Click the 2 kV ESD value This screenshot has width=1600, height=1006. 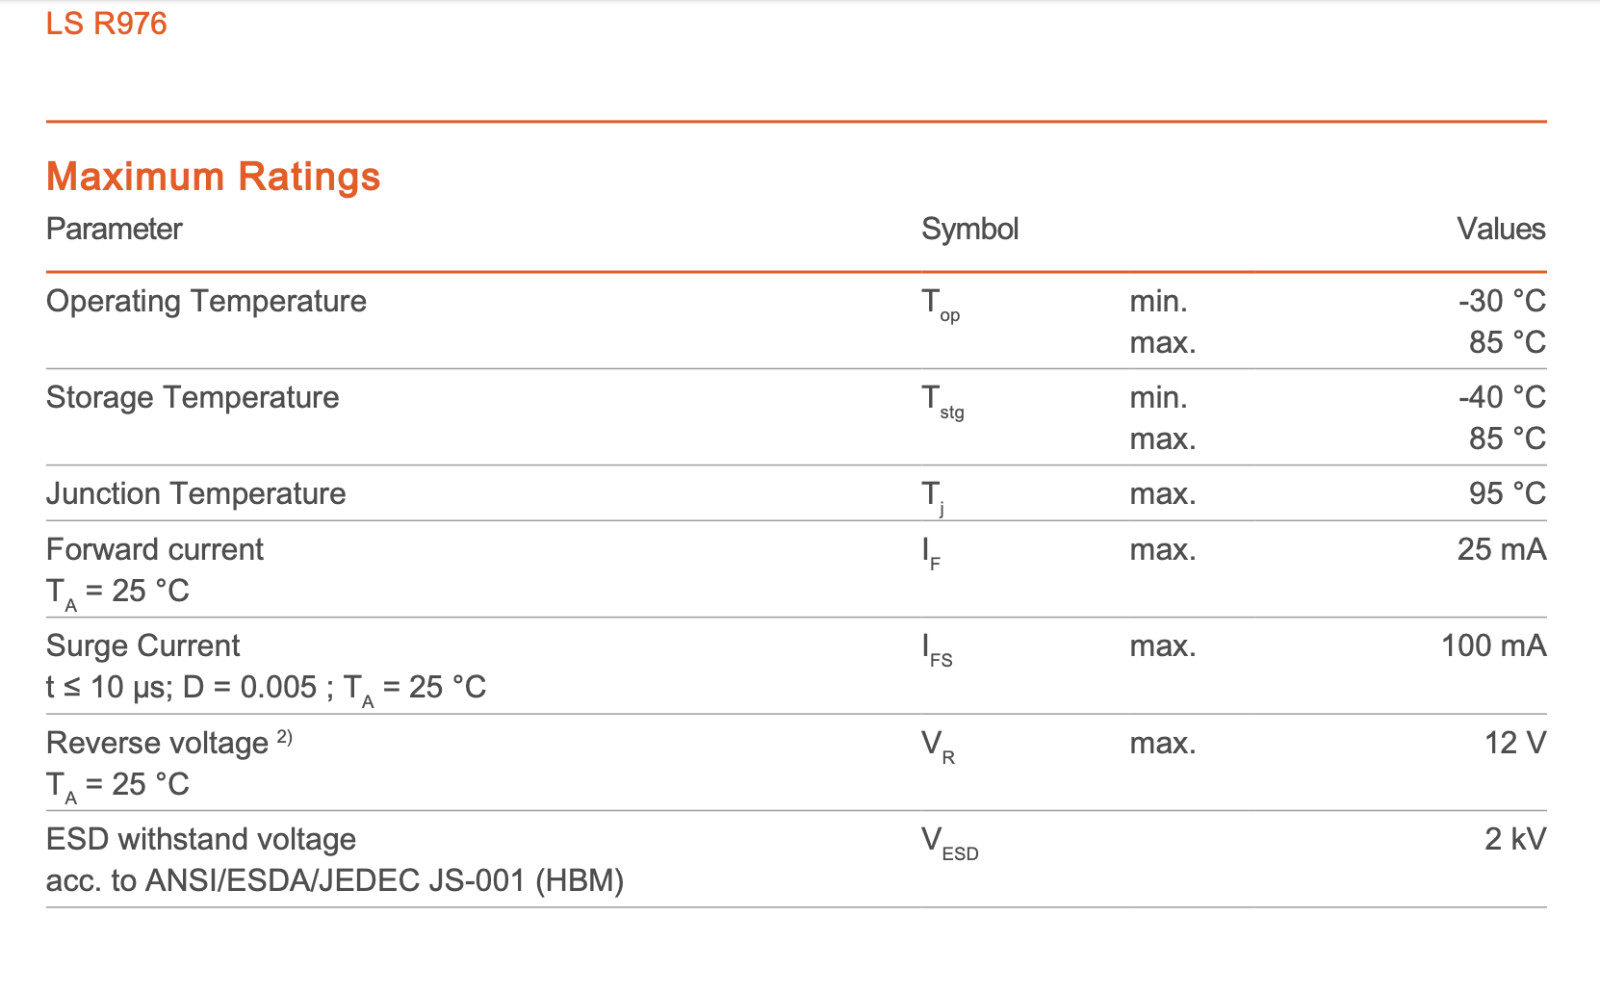[1515, 839]
